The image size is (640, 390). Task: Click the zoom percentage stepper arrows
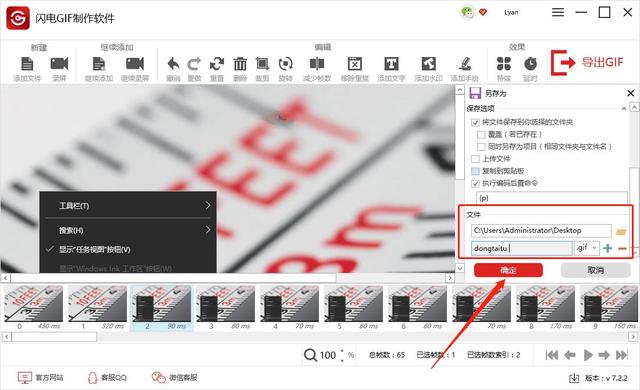click(x=342, y=355)
